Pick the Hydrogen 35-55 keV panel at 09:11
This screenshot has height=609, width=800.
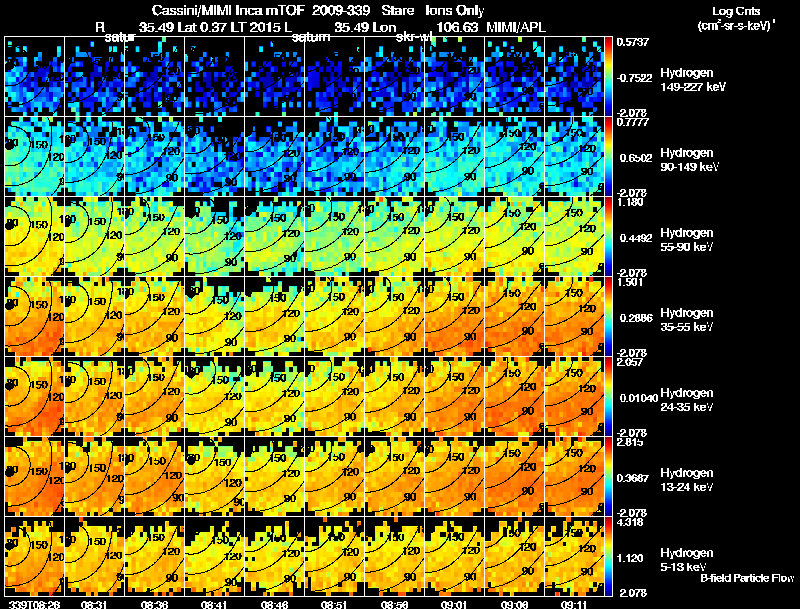pos(574,316)
